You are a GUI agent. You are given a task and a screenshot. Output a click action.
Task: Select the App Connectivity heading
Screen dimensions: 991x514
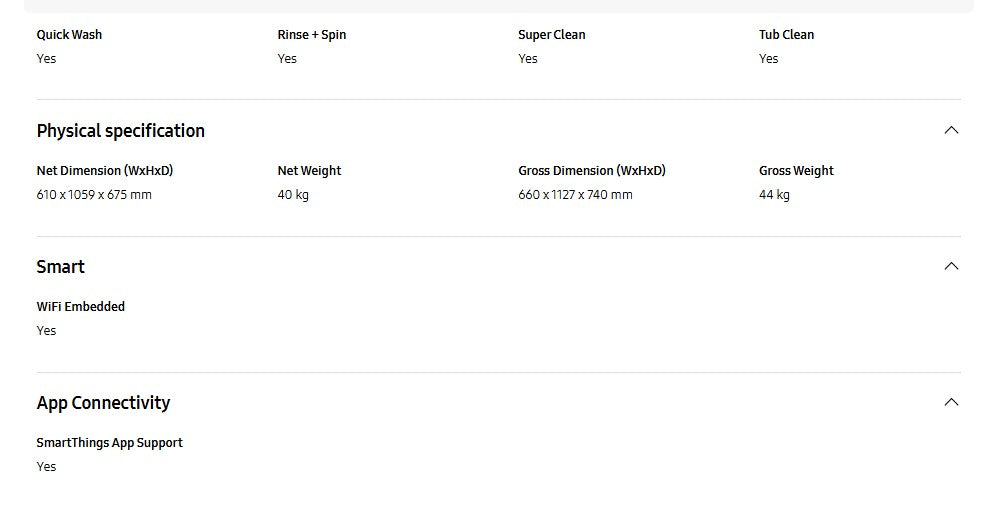point(103,403)
